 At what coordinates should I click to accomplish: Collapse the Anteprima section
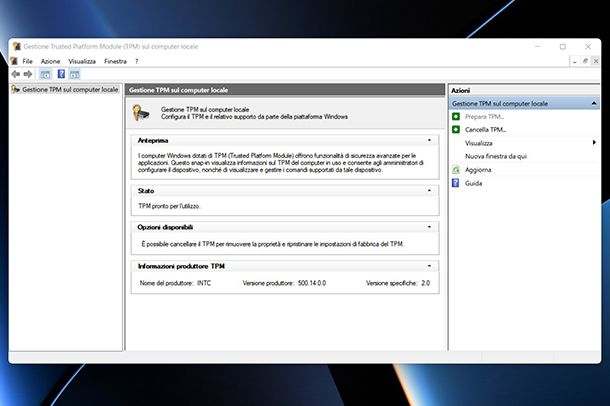[429, 140]
